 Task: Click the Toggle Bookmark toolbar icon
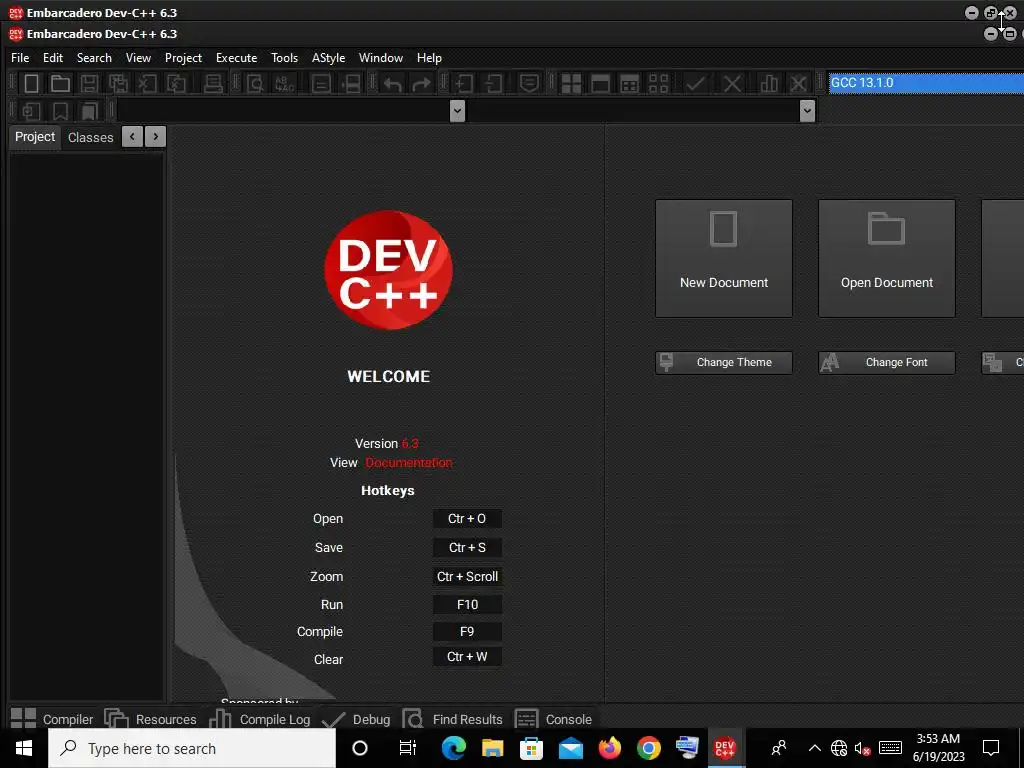point(60,111)
